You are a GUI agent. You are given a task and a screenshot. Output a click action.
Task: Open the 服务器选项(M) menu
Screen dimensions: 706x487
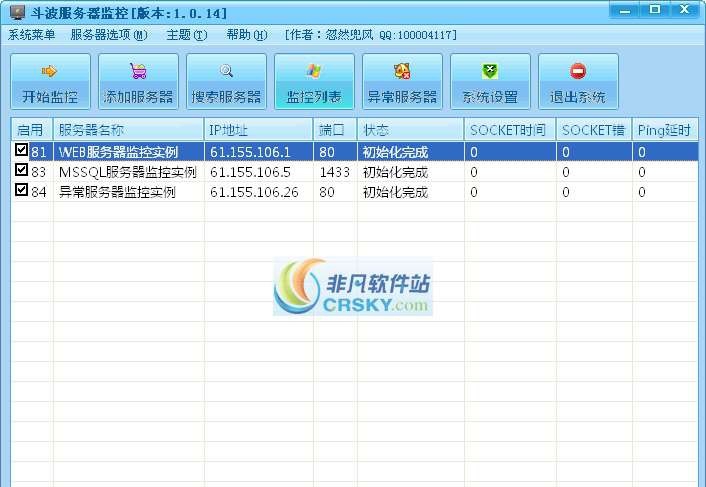[x=109, y=35]
